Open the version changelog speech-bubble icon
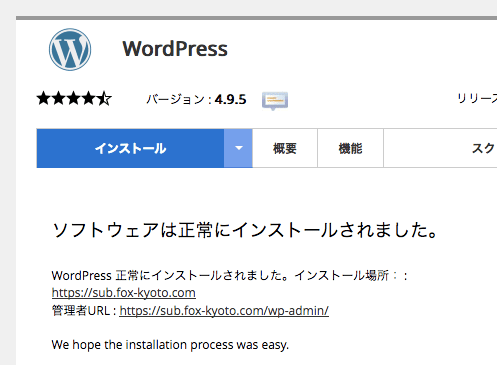497x365 pixels. (x=275, y=100)
